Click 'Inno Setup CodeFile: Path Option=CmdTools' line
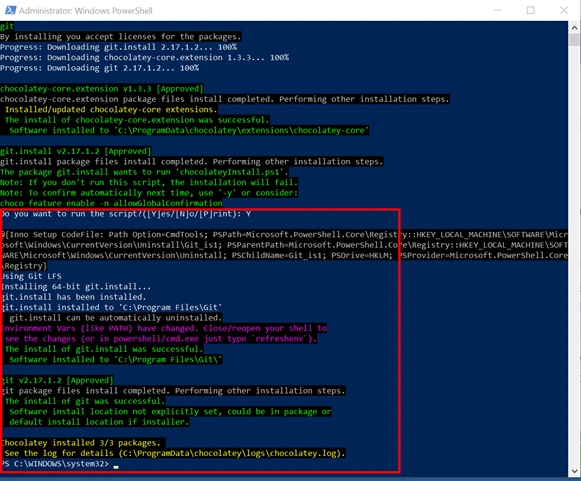This screenshot has width=581, height=481. (x=284, y=235)
